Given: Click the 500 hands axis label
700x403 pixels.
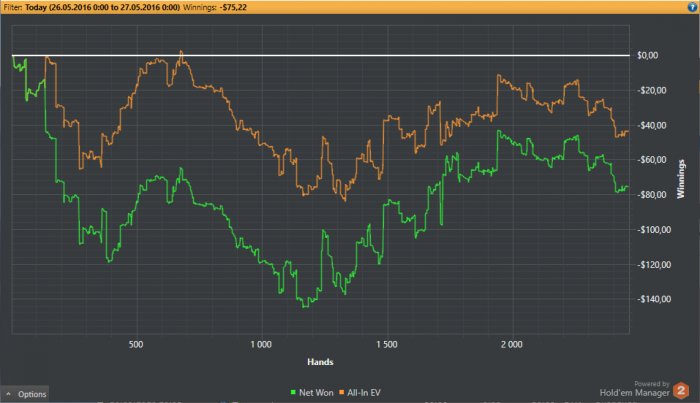Looking at the screenshot, I should pos(136,345).
